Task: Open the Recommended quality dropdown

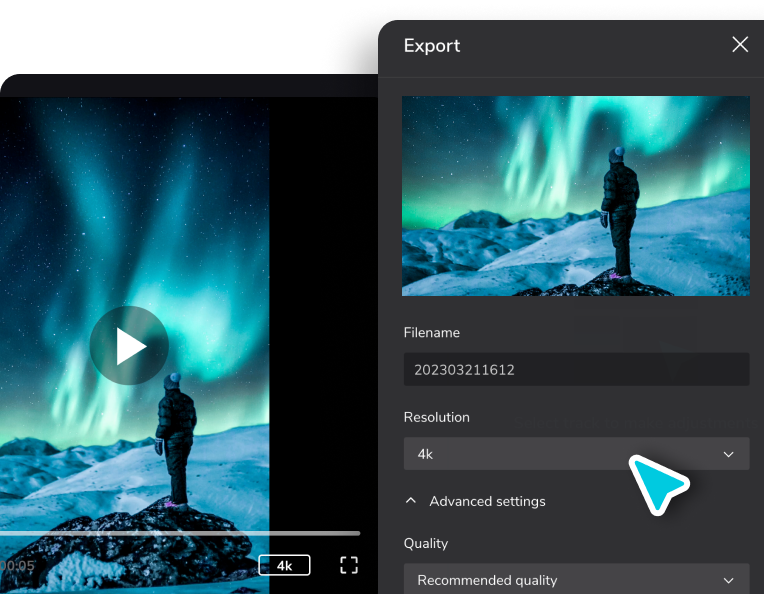Action: tap(576, 579)
